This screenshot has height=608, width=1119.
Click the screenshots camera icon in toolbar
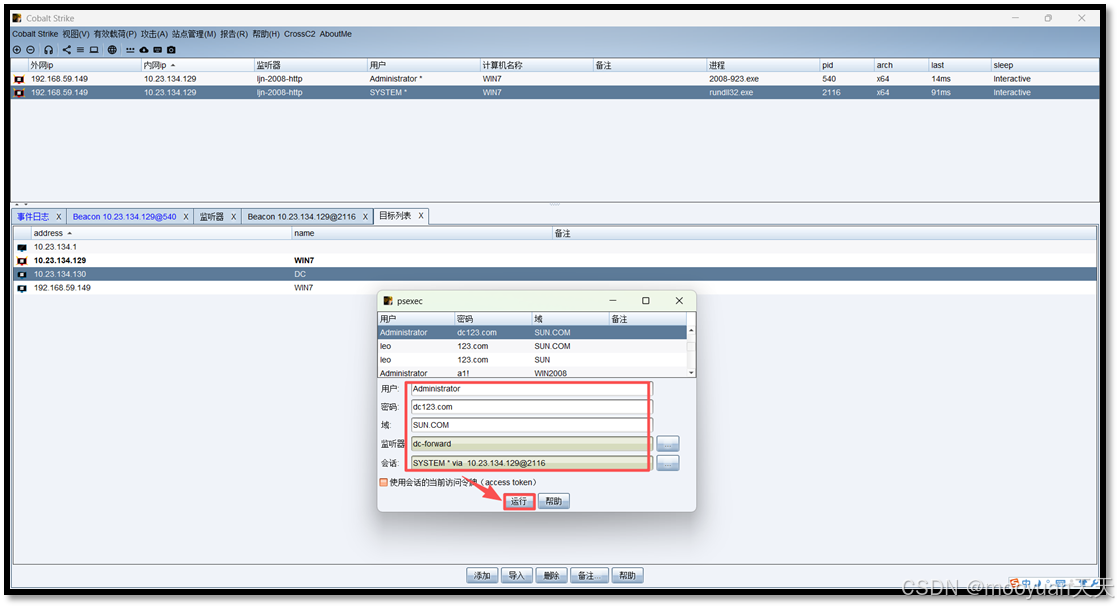point(171,50)
